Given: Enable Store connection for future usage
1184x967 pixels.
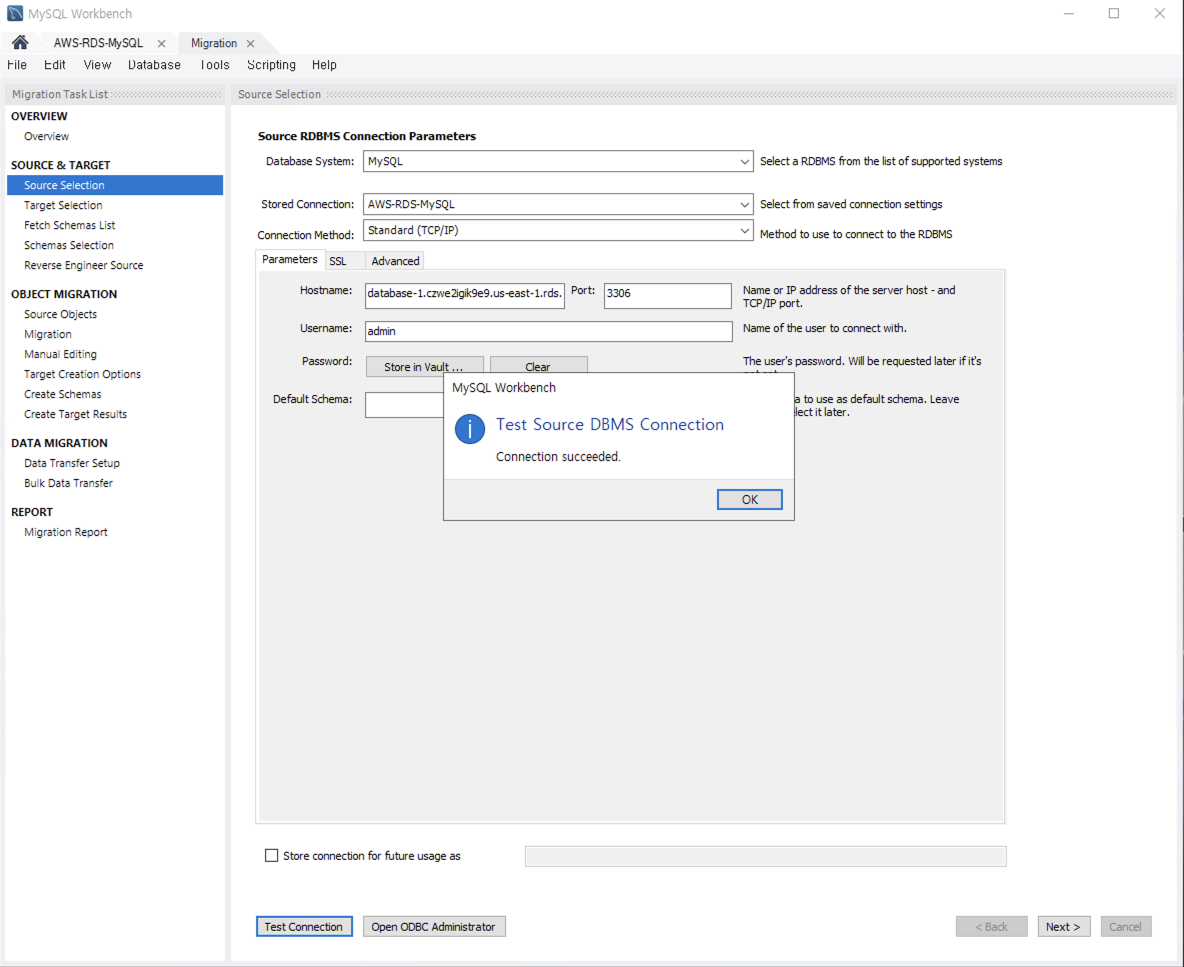Looking at the screenshot, I should [271, 855].
